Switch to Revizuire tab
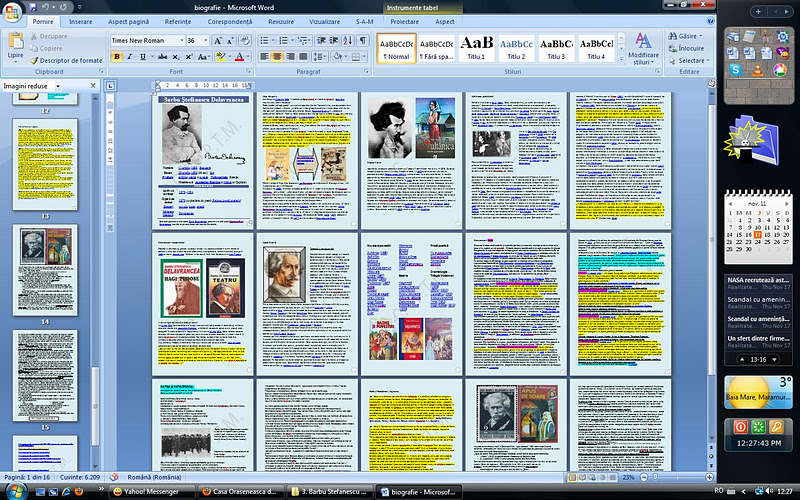The height and width of the screenshot is (500, 800). click(x=281, y=21)
